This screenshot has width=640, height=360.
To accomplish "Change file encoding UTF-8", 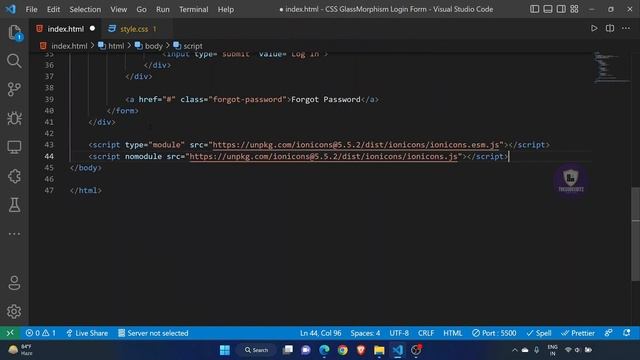I will click(399, 333).
